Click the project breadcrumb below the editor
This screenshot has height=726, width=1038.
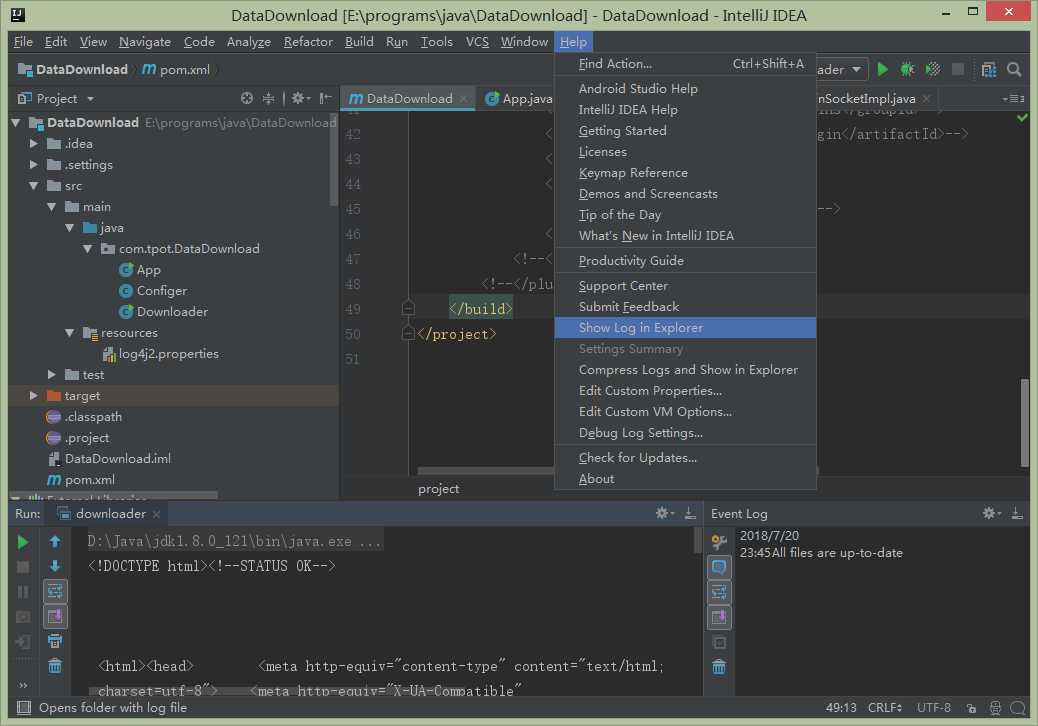click(438, 489)
